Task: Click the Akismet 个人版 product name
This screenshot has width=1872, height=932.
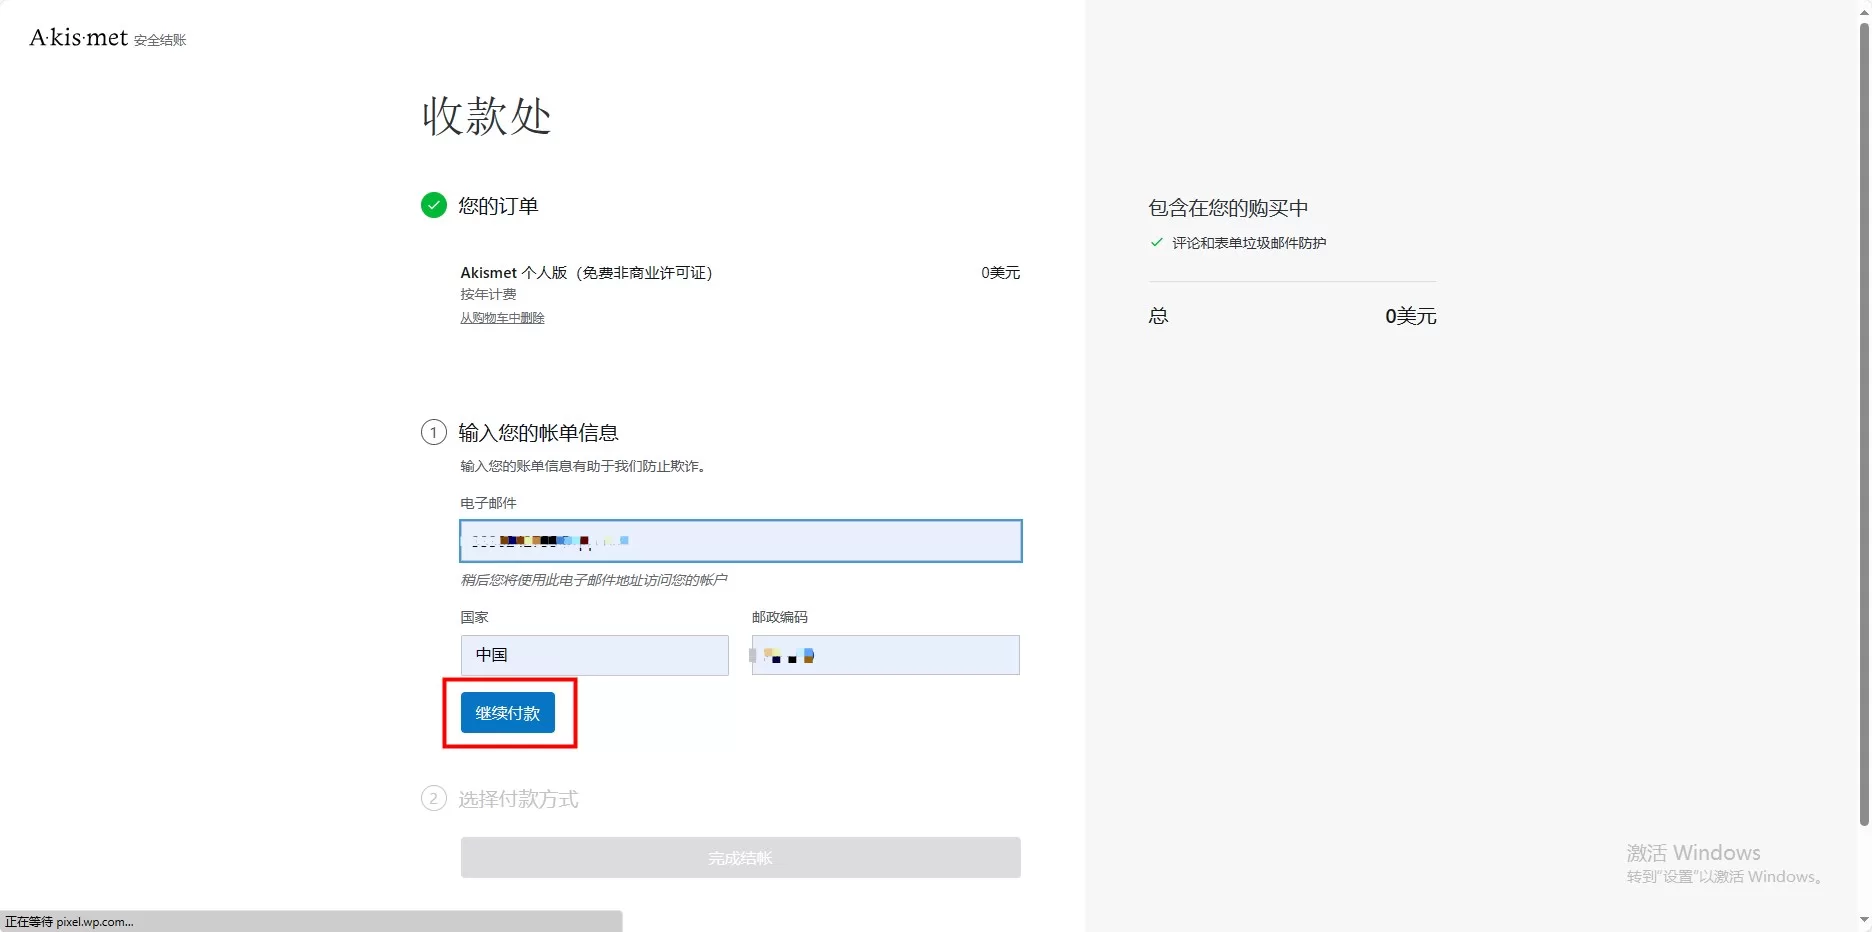Action: pyautogui.click(x=586, y=273)
